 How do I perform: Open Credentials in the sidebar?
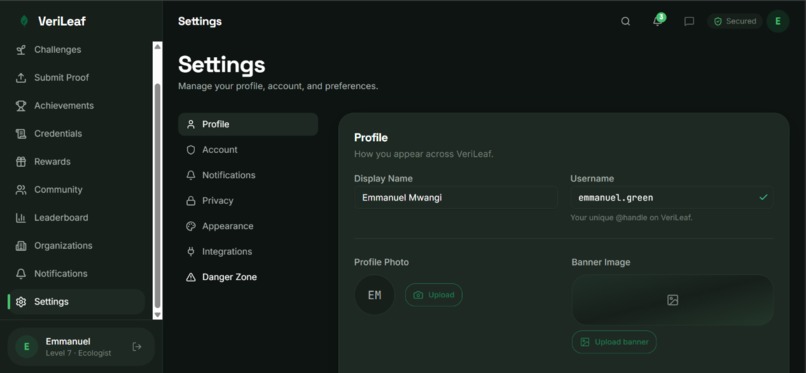77,134
